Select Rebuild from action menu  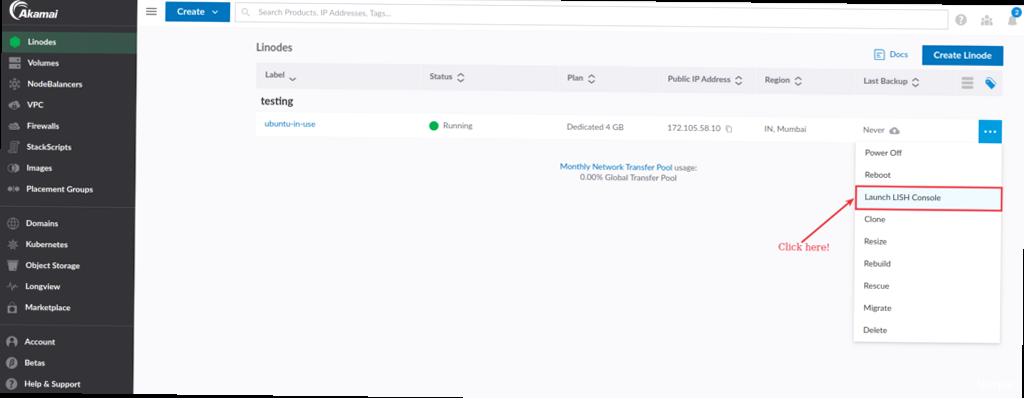point(927,264)
